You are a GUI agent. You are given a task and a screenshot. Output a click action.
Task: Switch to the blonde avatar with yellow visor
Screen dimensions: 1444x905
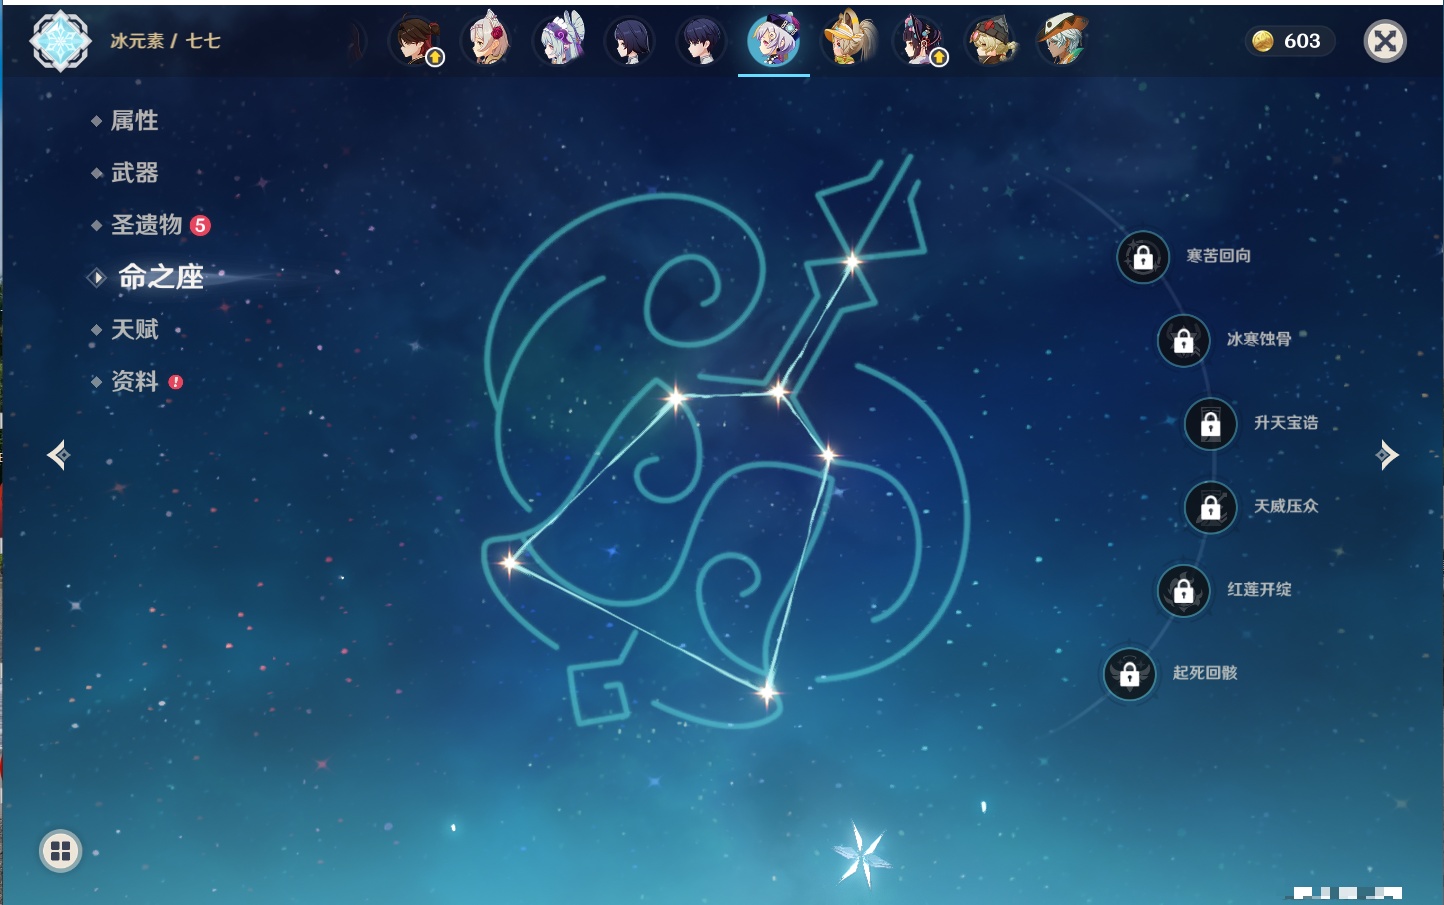coord(848,41)
